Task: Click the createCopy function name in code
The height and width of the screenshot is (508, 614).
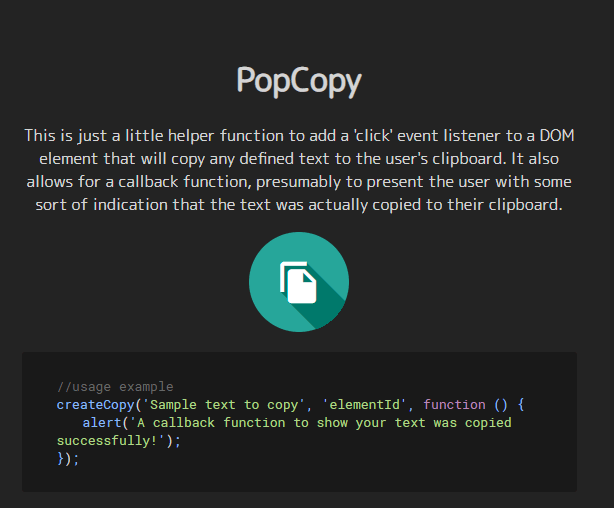Action: 96,405
